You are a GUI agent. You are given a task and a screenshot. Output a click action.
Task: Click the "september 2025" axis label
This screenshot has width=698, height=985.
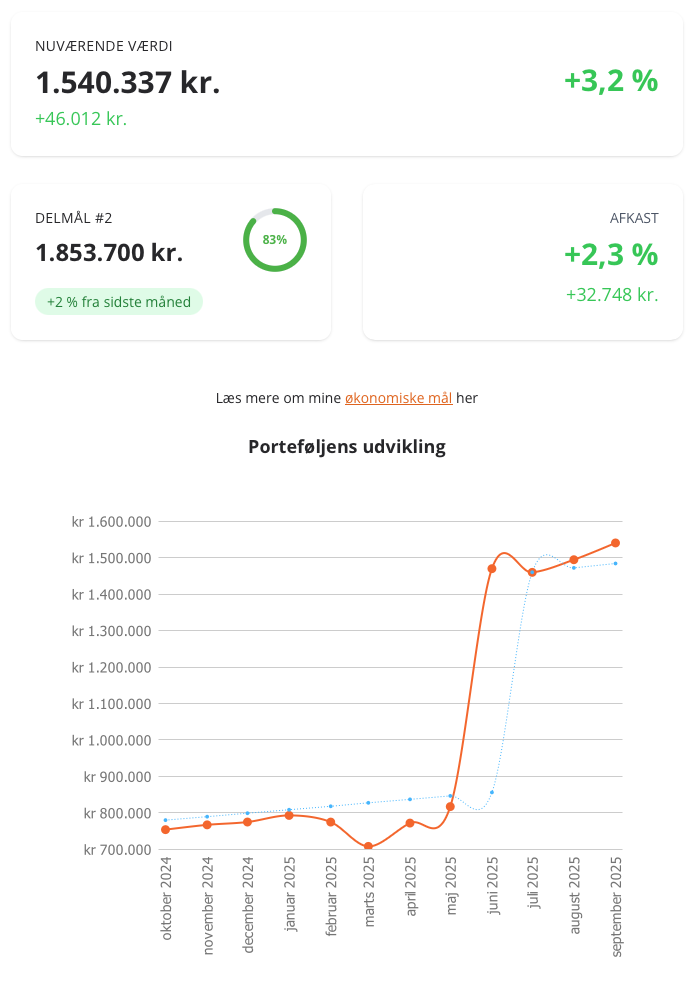(x=617, y=906)
